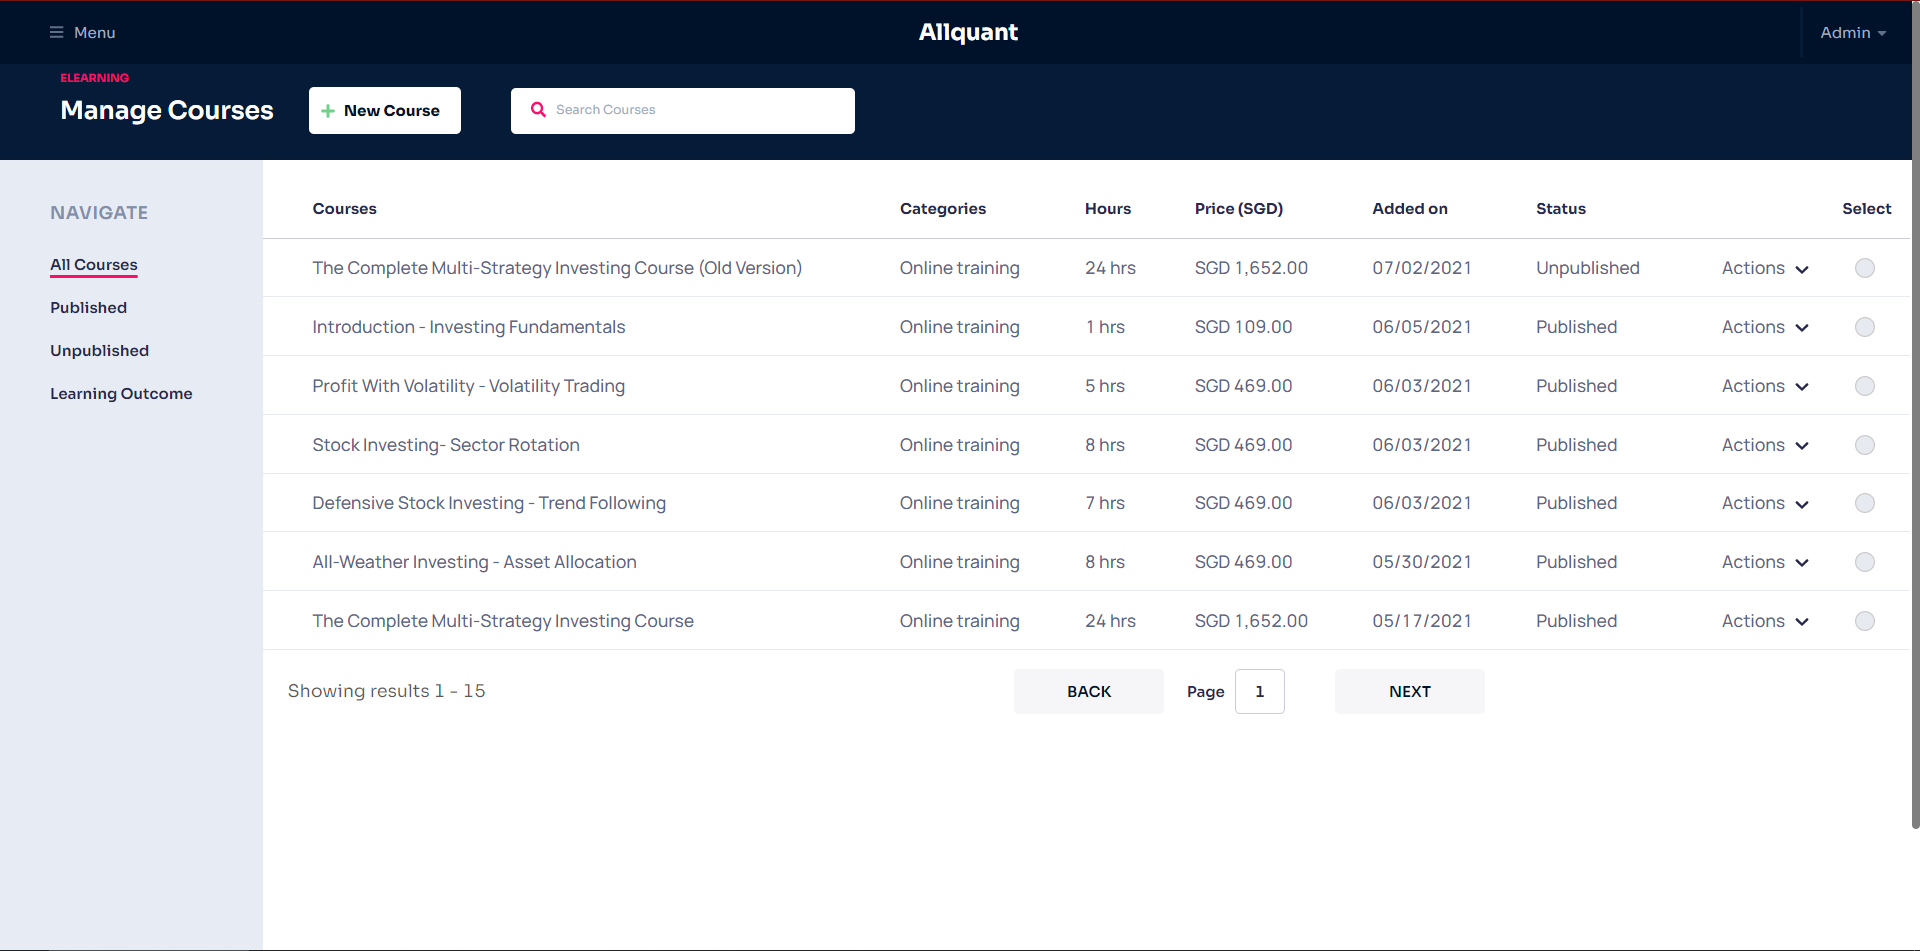Screen dimensions: 1920x951
Task: Open The Complete Multi-Strategy Investing Course (Old Version)
Action: 557,268
